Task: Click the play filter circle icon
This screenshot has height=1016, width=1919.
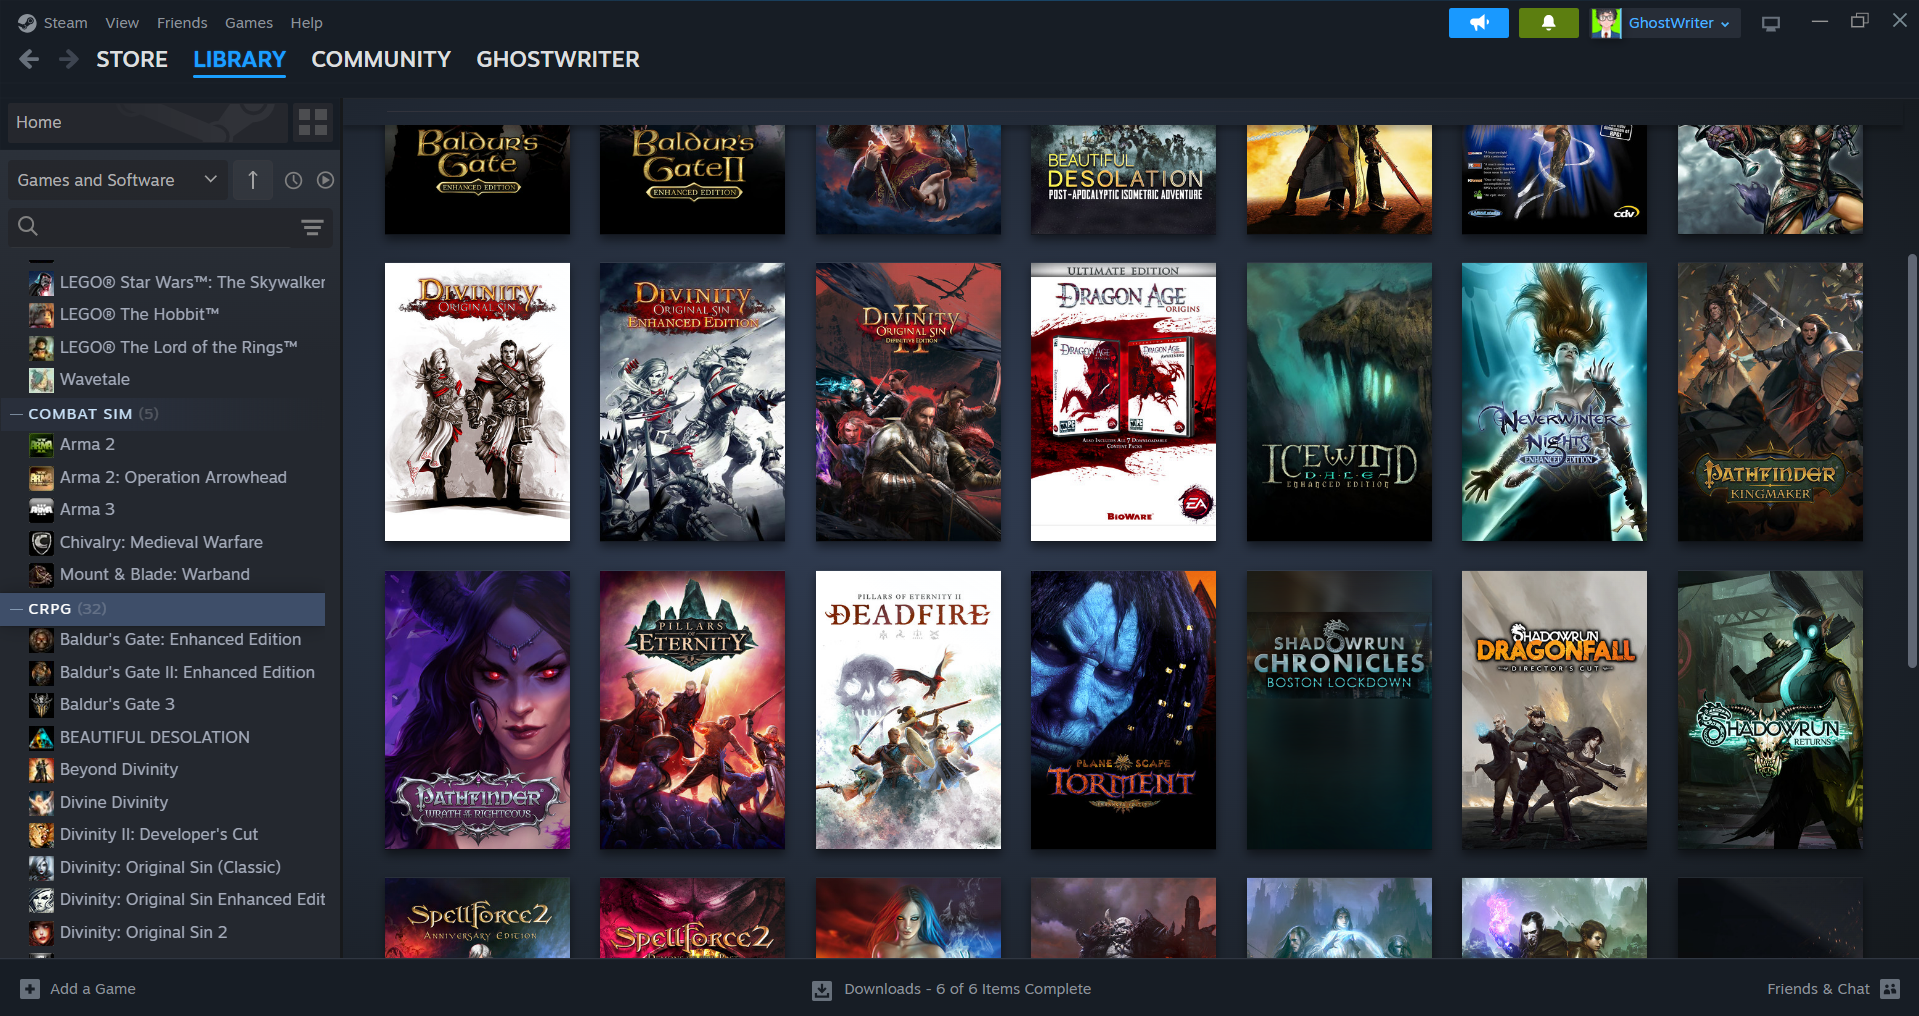Action: click(x=326, y=180)
